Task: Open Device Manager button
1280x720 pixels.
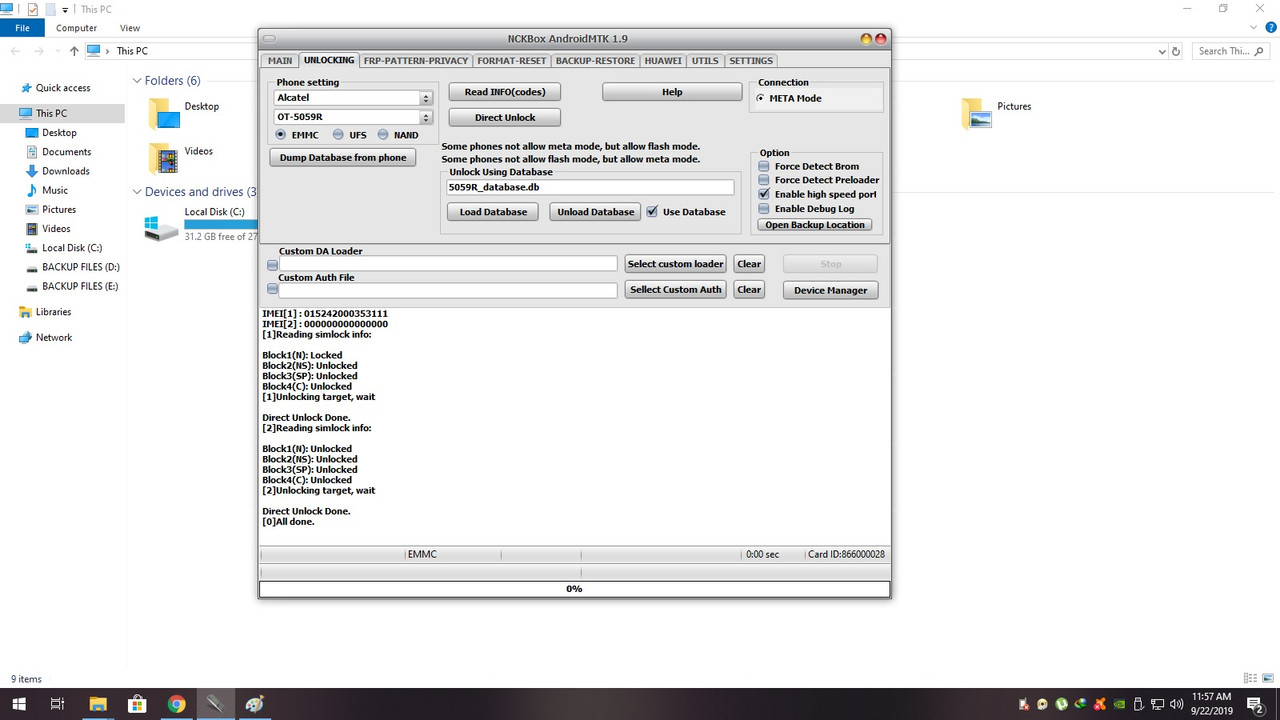Action: pyautogui.click(x=831, y=290)
